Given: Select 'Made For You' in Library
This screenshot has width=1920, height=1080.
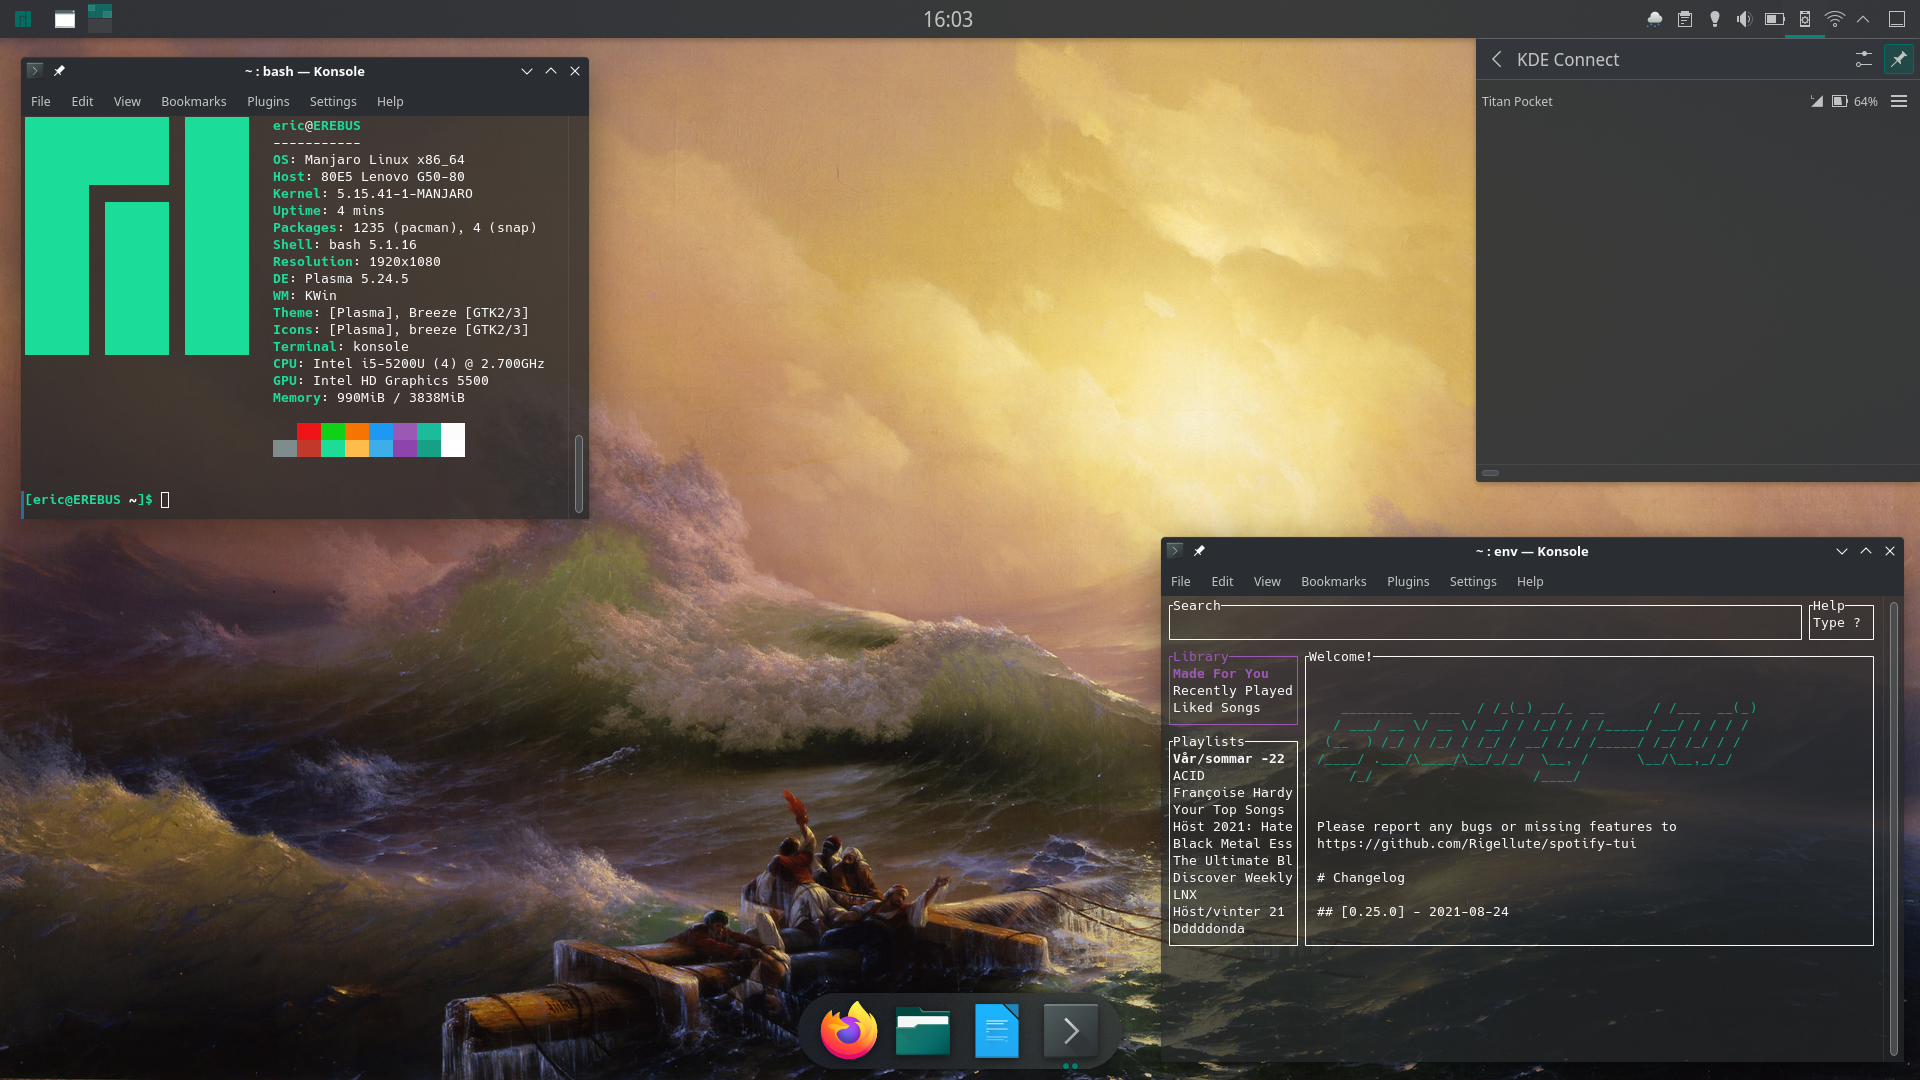Looking at the screenshot, I should point(1221,674).
